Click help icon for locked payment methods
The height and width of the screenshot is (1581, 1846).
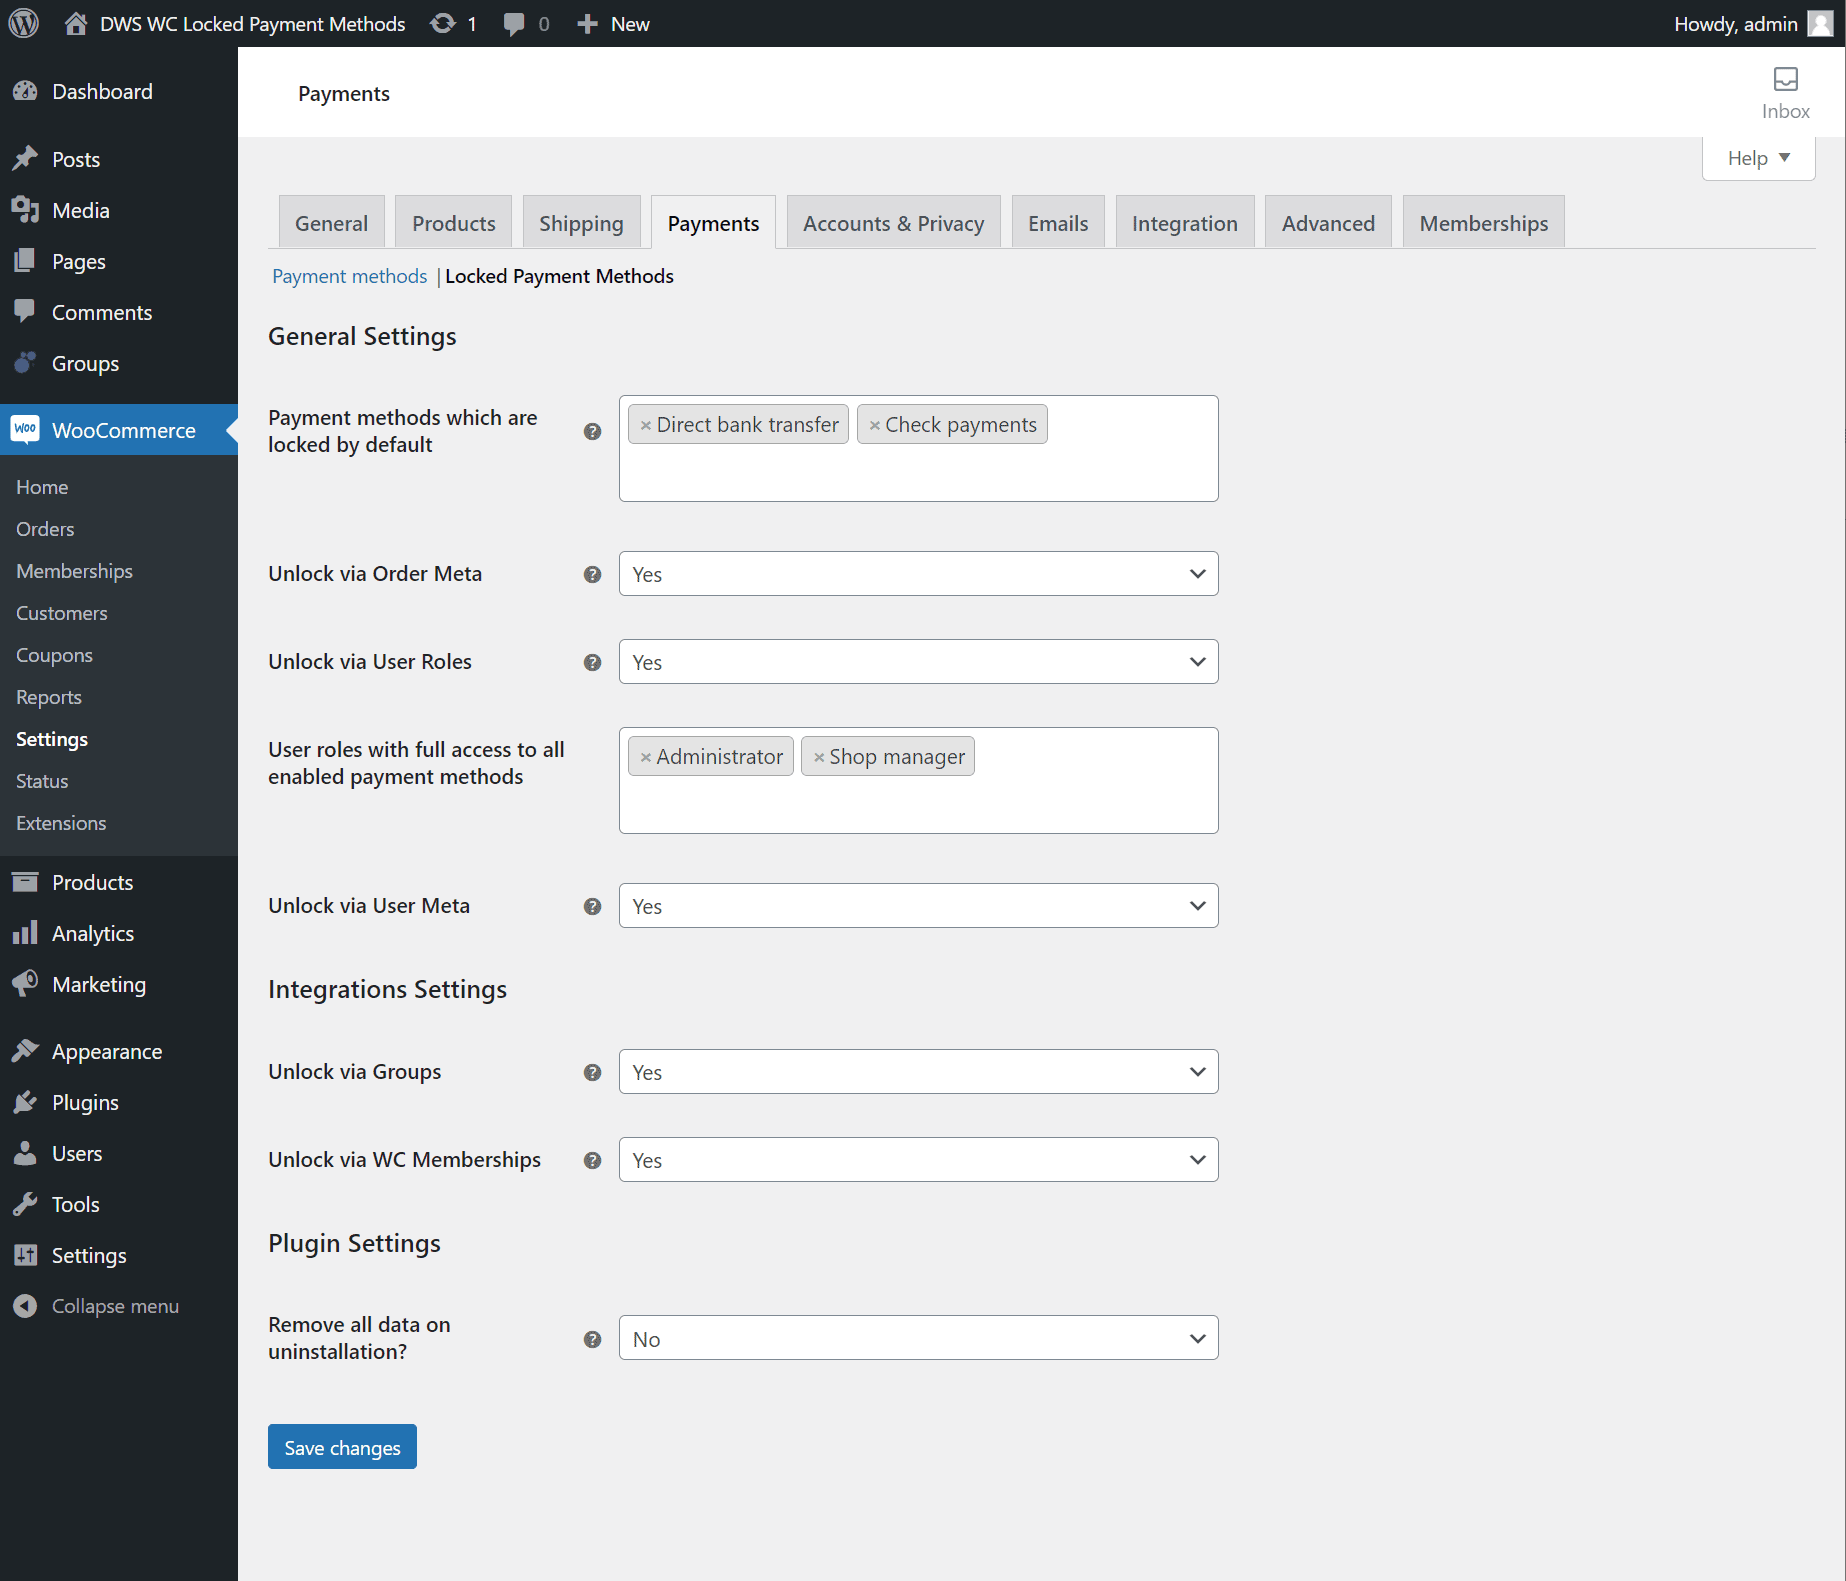coord(592,431)
